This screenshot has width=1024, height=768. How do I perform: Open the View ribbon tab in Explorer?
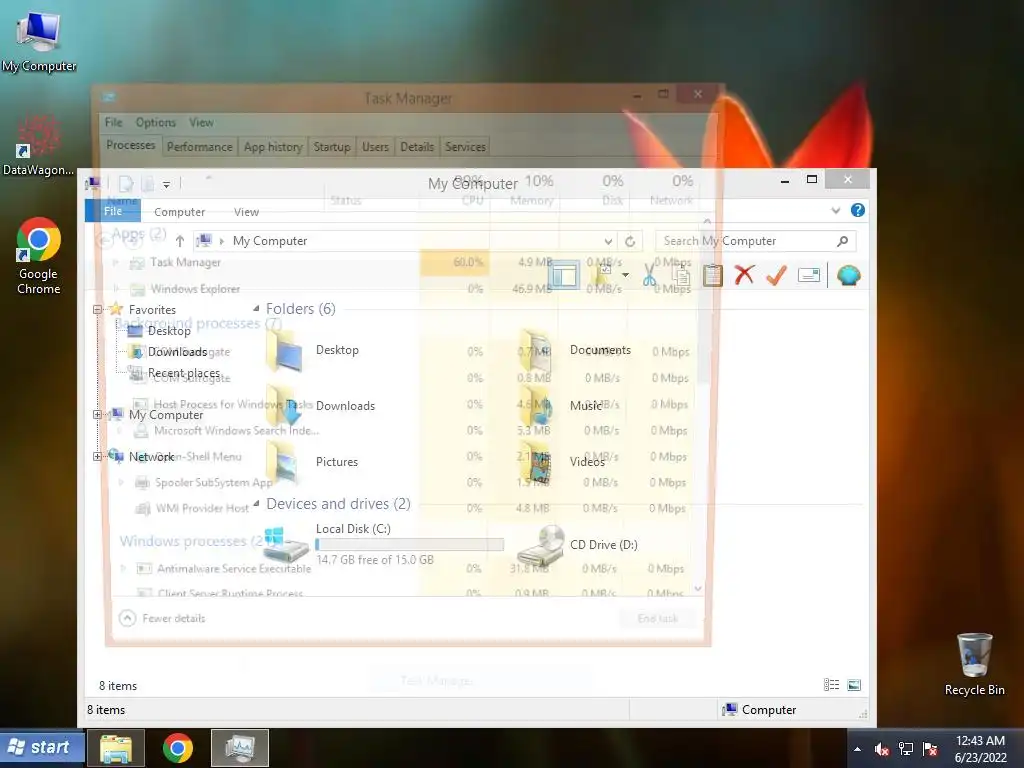coord(246,212)
